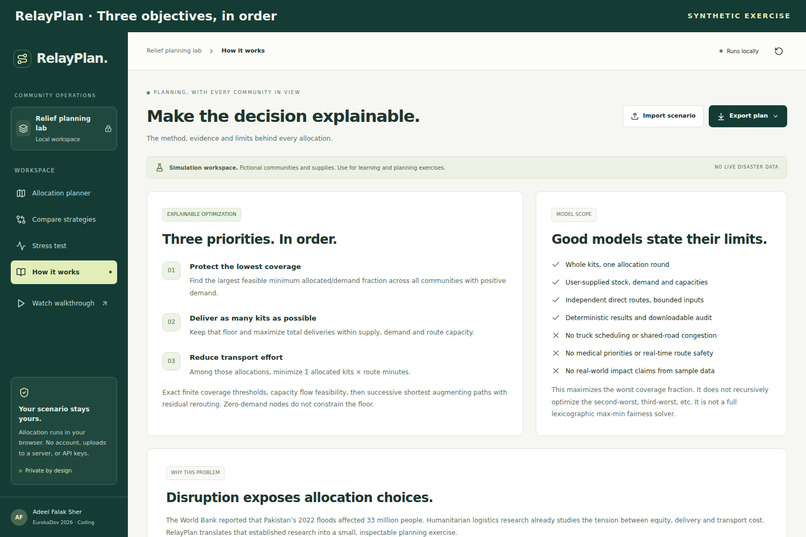Viewport: 806px width, 537px height.
Task: Click the Allocation planner map icon
Action: click(x=21, y=193)
